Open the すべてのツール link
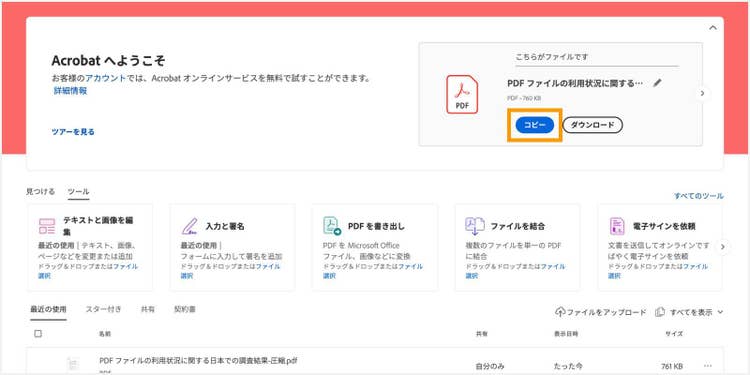The image size is (750, 375). click(699, 196)
